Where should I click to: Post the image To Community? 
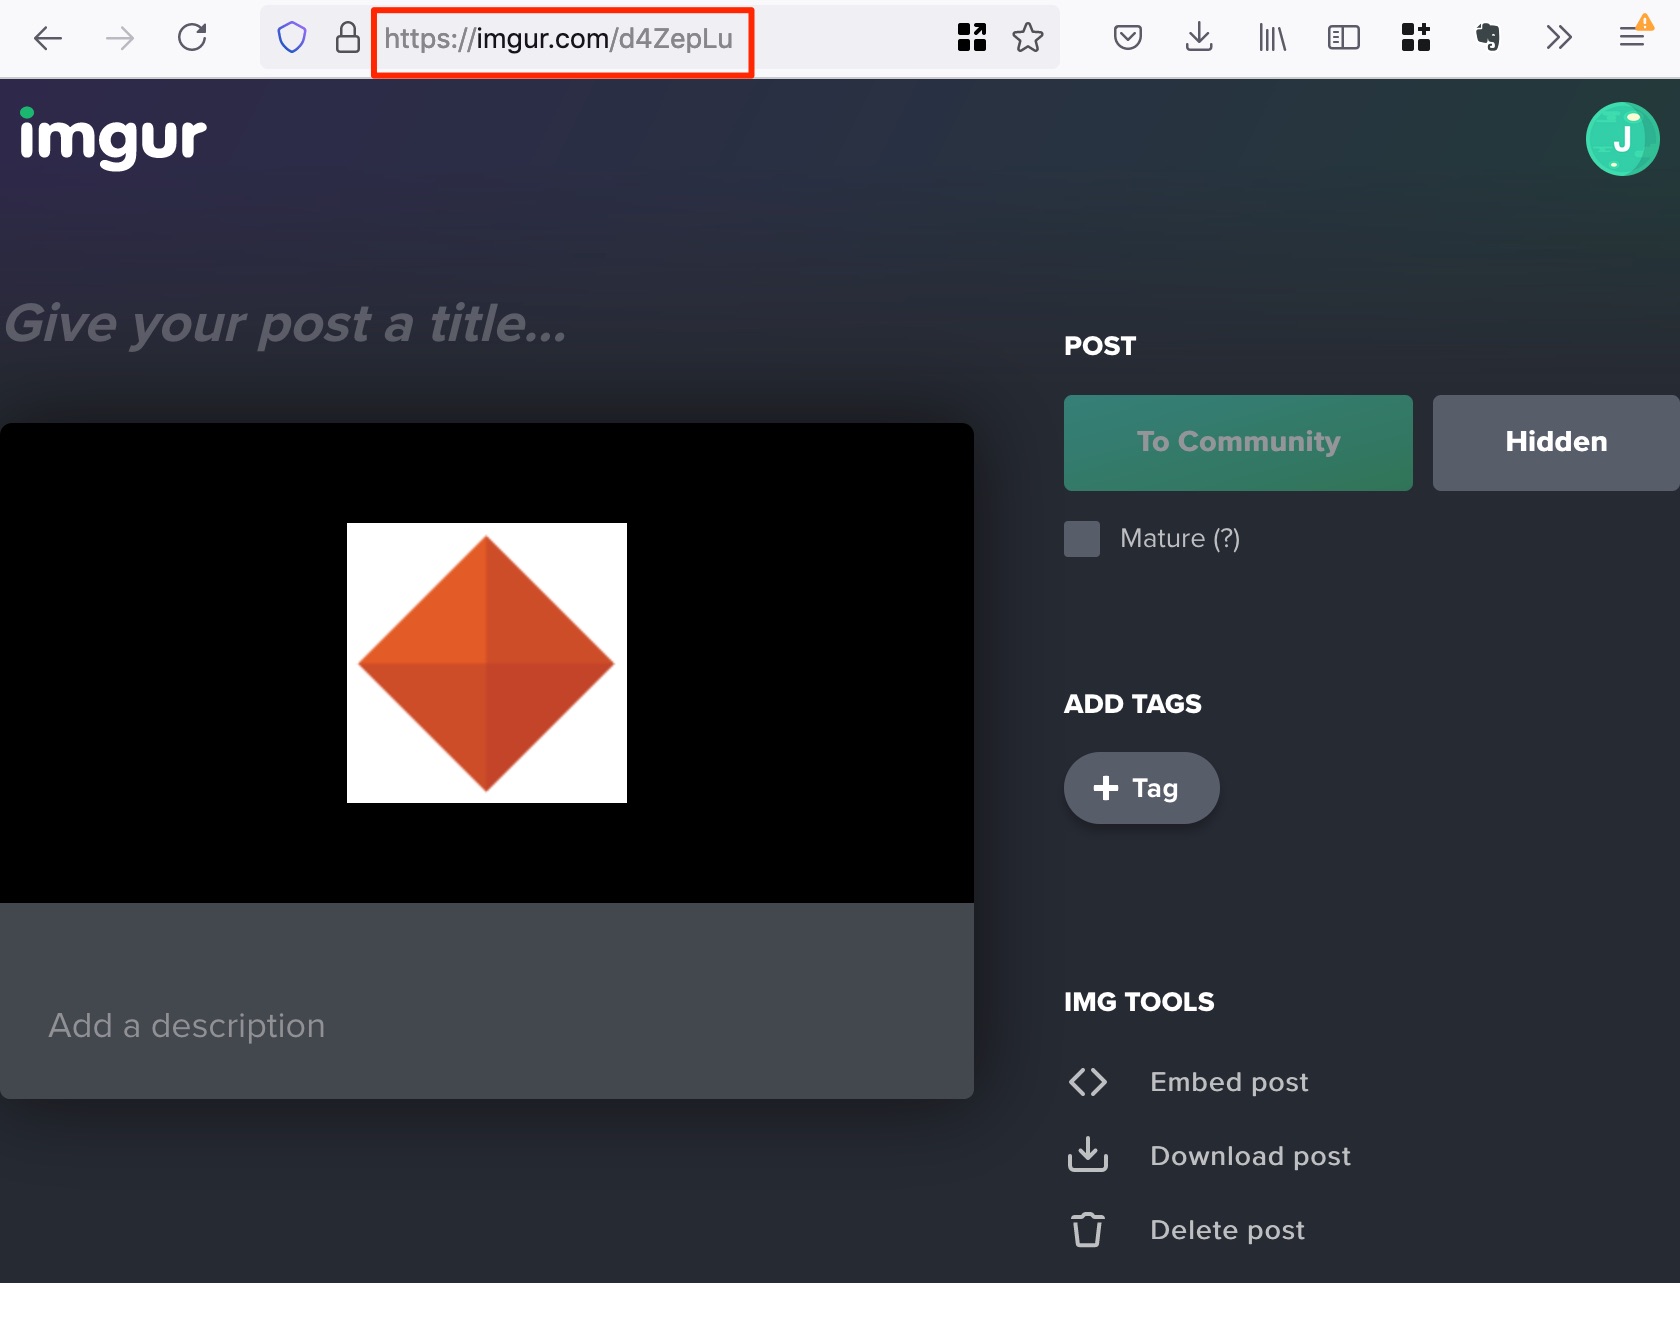point(1237,442)
